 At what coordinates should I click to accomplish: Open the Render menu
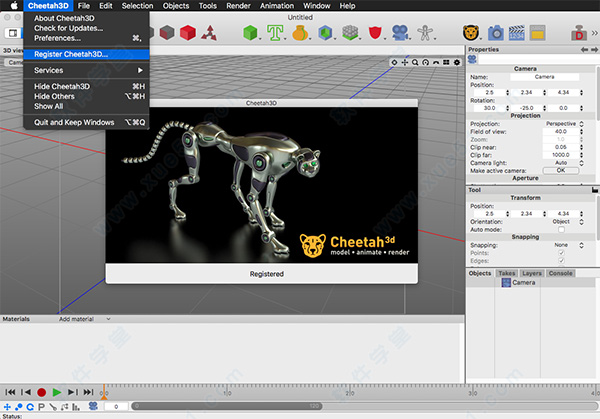[238, 6]
